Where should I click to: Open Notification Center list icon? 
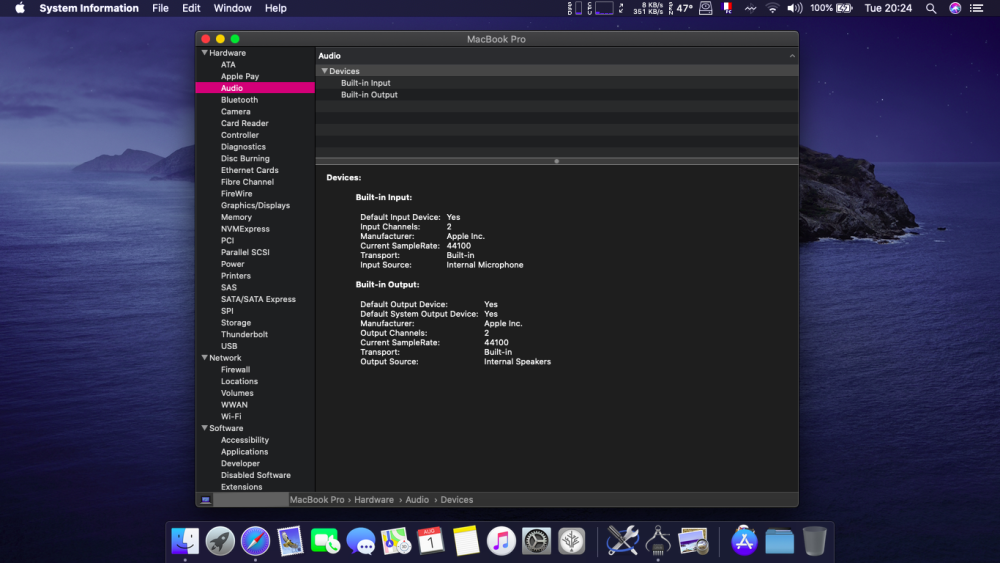(x=976, y=8)
